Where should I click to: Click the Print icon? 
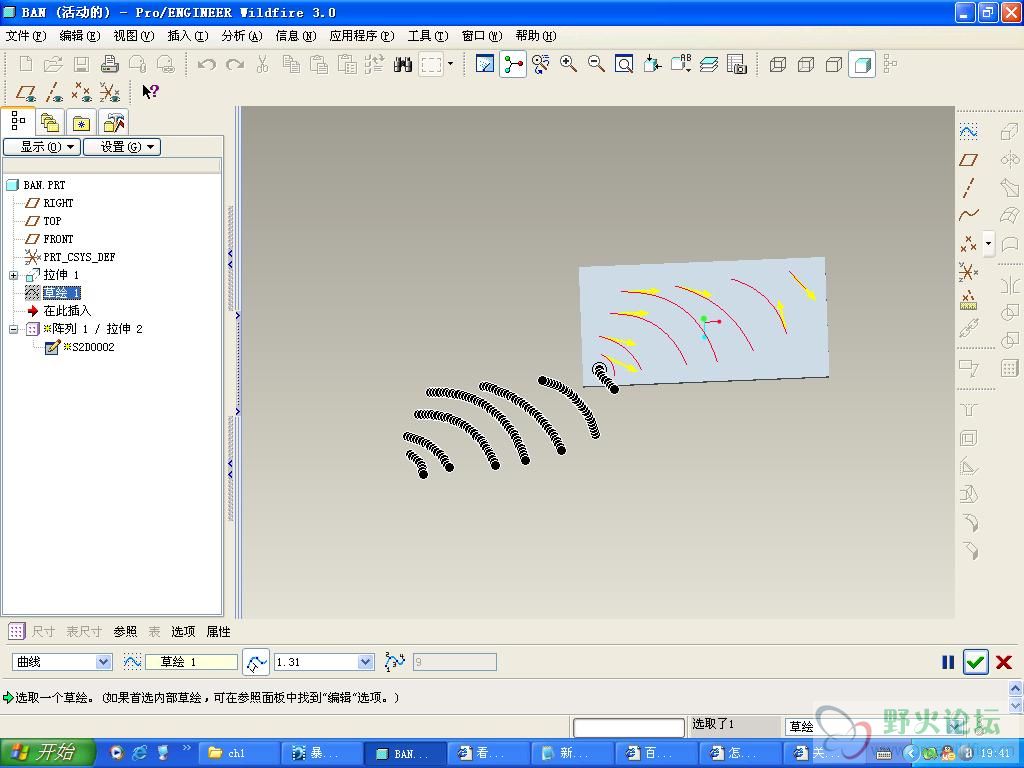point(109,64)
